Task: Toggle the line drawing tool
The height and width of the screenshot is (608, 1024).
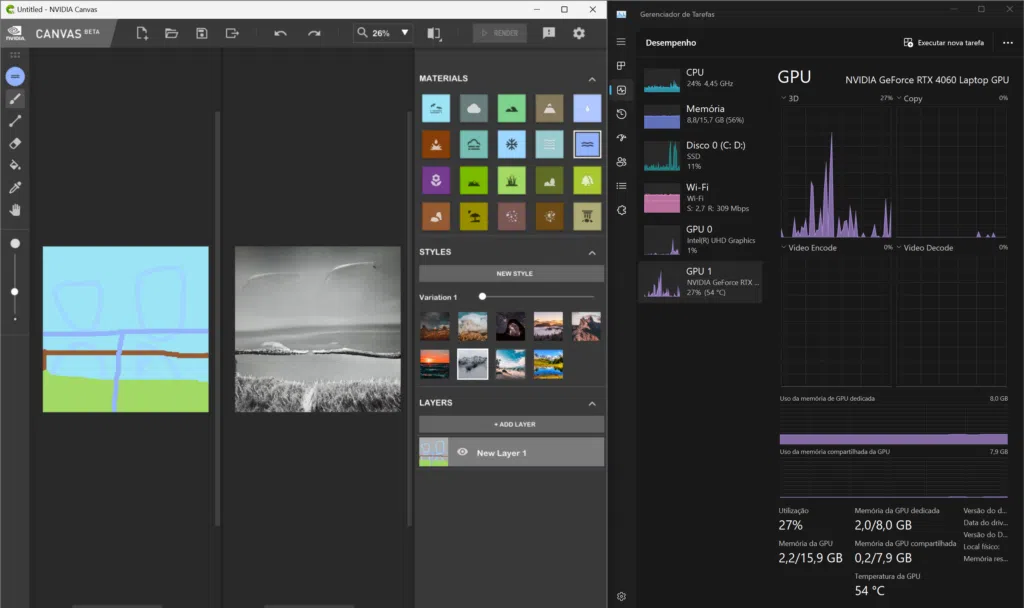Action: [14, 121]
